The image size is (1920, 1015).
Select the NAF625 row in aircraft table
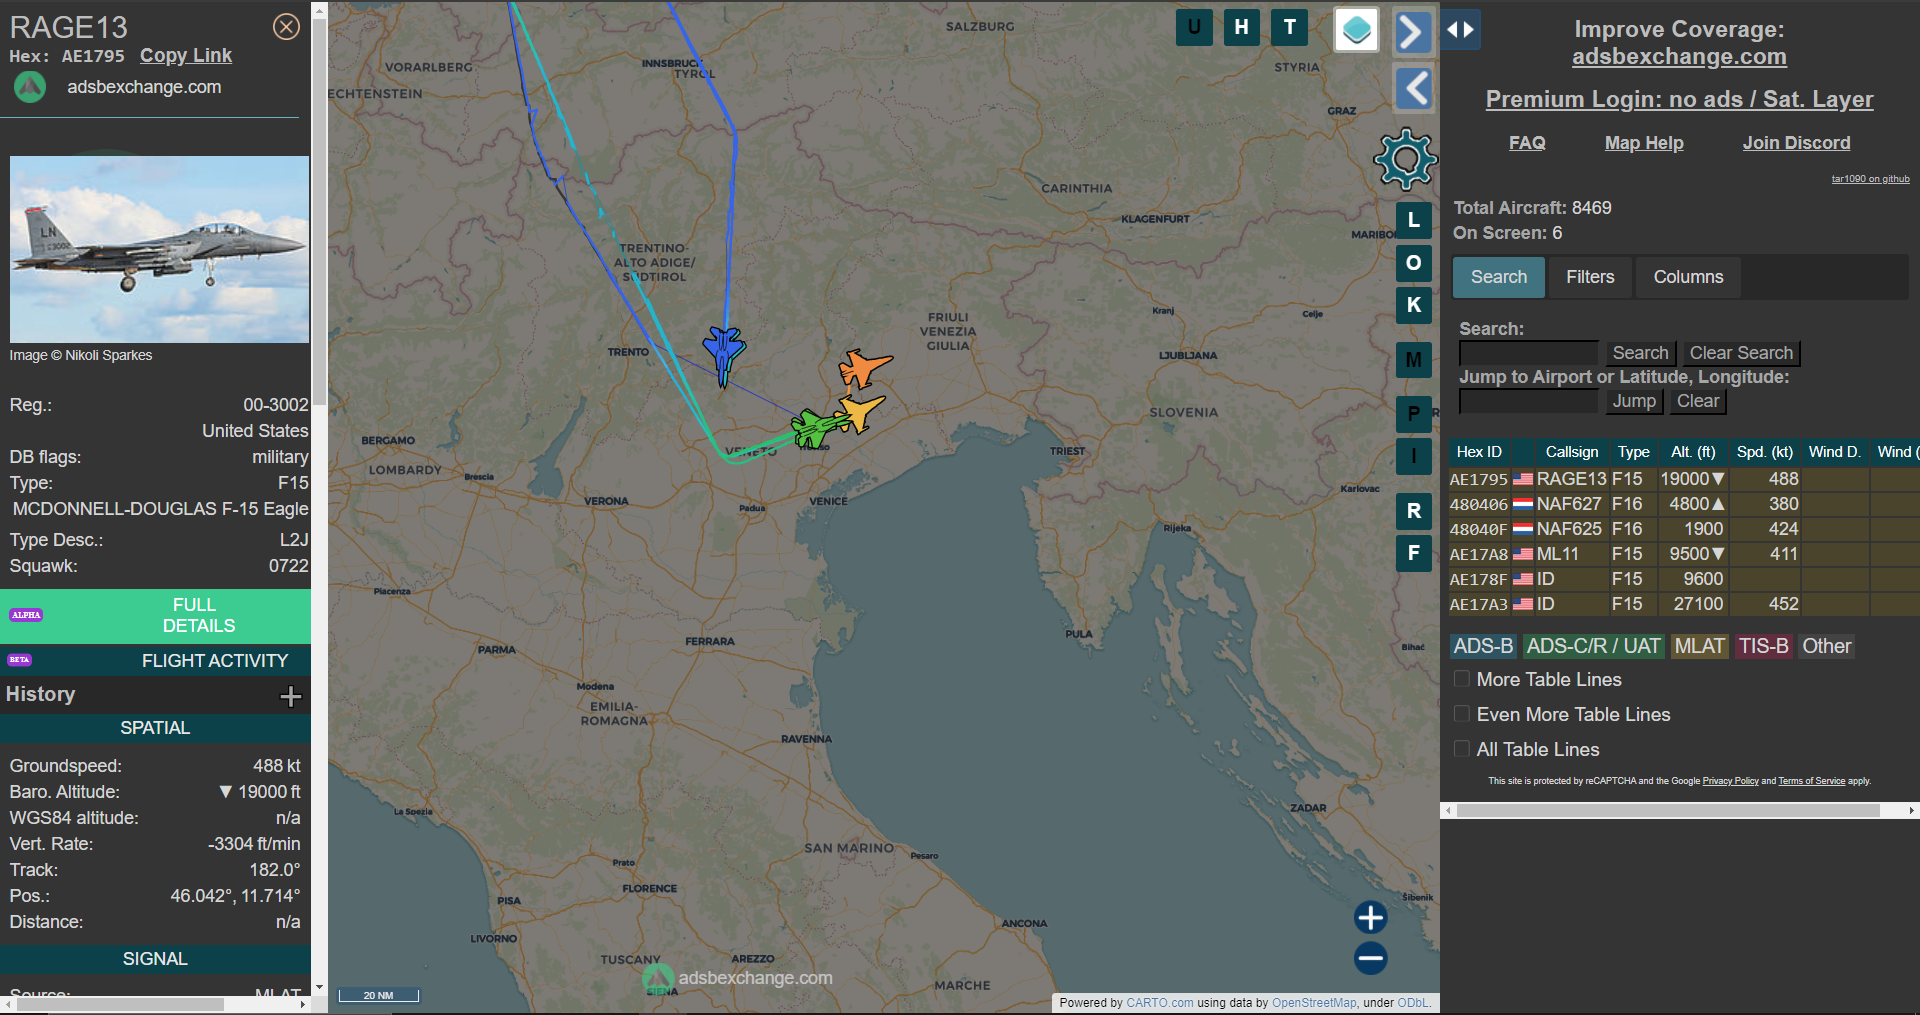1684,529
